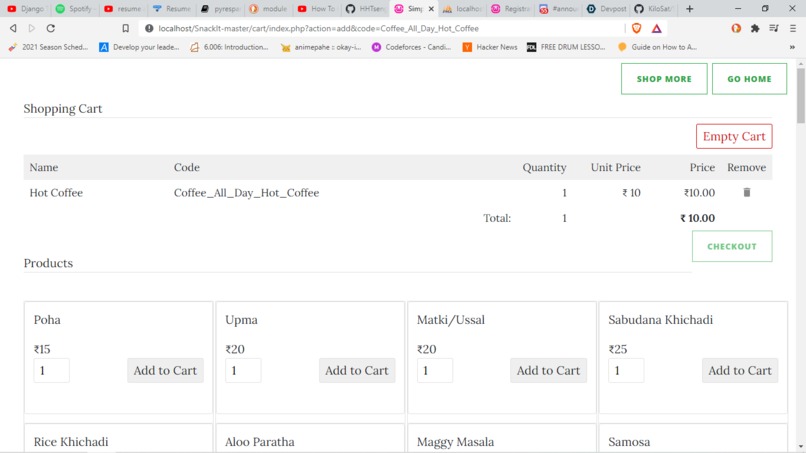Add Sabudana Khichadi to cart
The width and height of the screenshot is (806, 453).
point(740,370)
